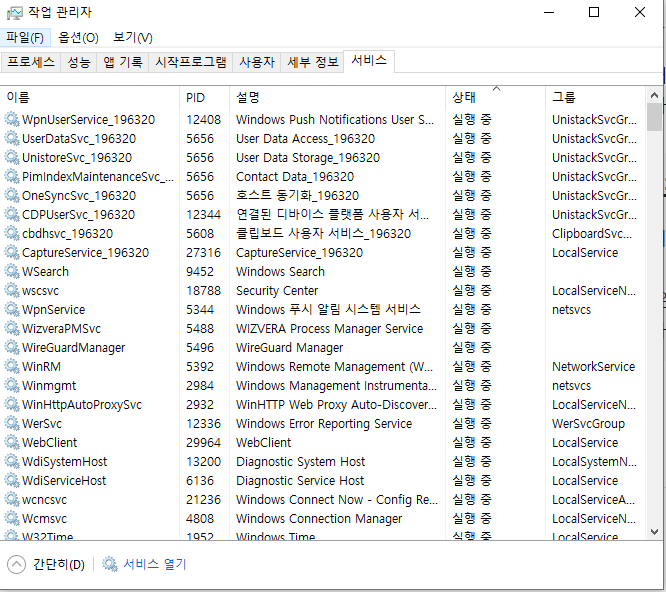
Task: Click gear icon beside WpnService
Action: click(x=12, y=310)
